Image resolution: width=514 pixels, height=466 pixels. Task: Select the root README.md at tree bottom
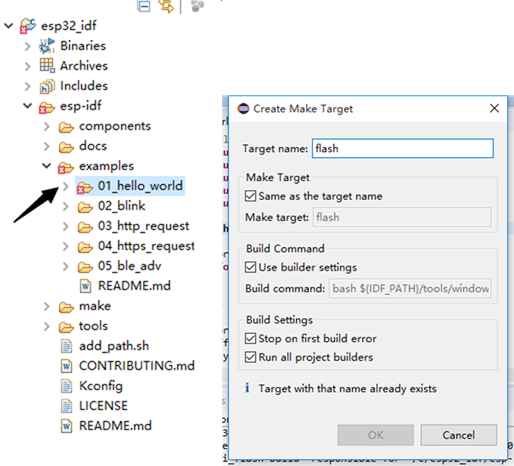pos(115,426)
